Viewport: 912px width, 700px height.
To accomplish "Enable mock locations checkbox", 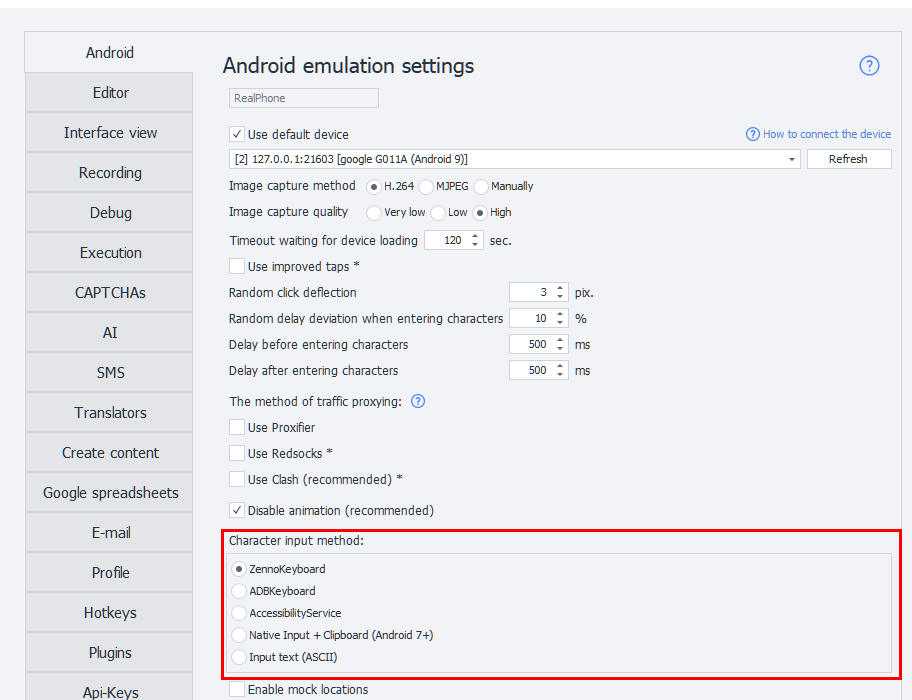I will [237, 690].
